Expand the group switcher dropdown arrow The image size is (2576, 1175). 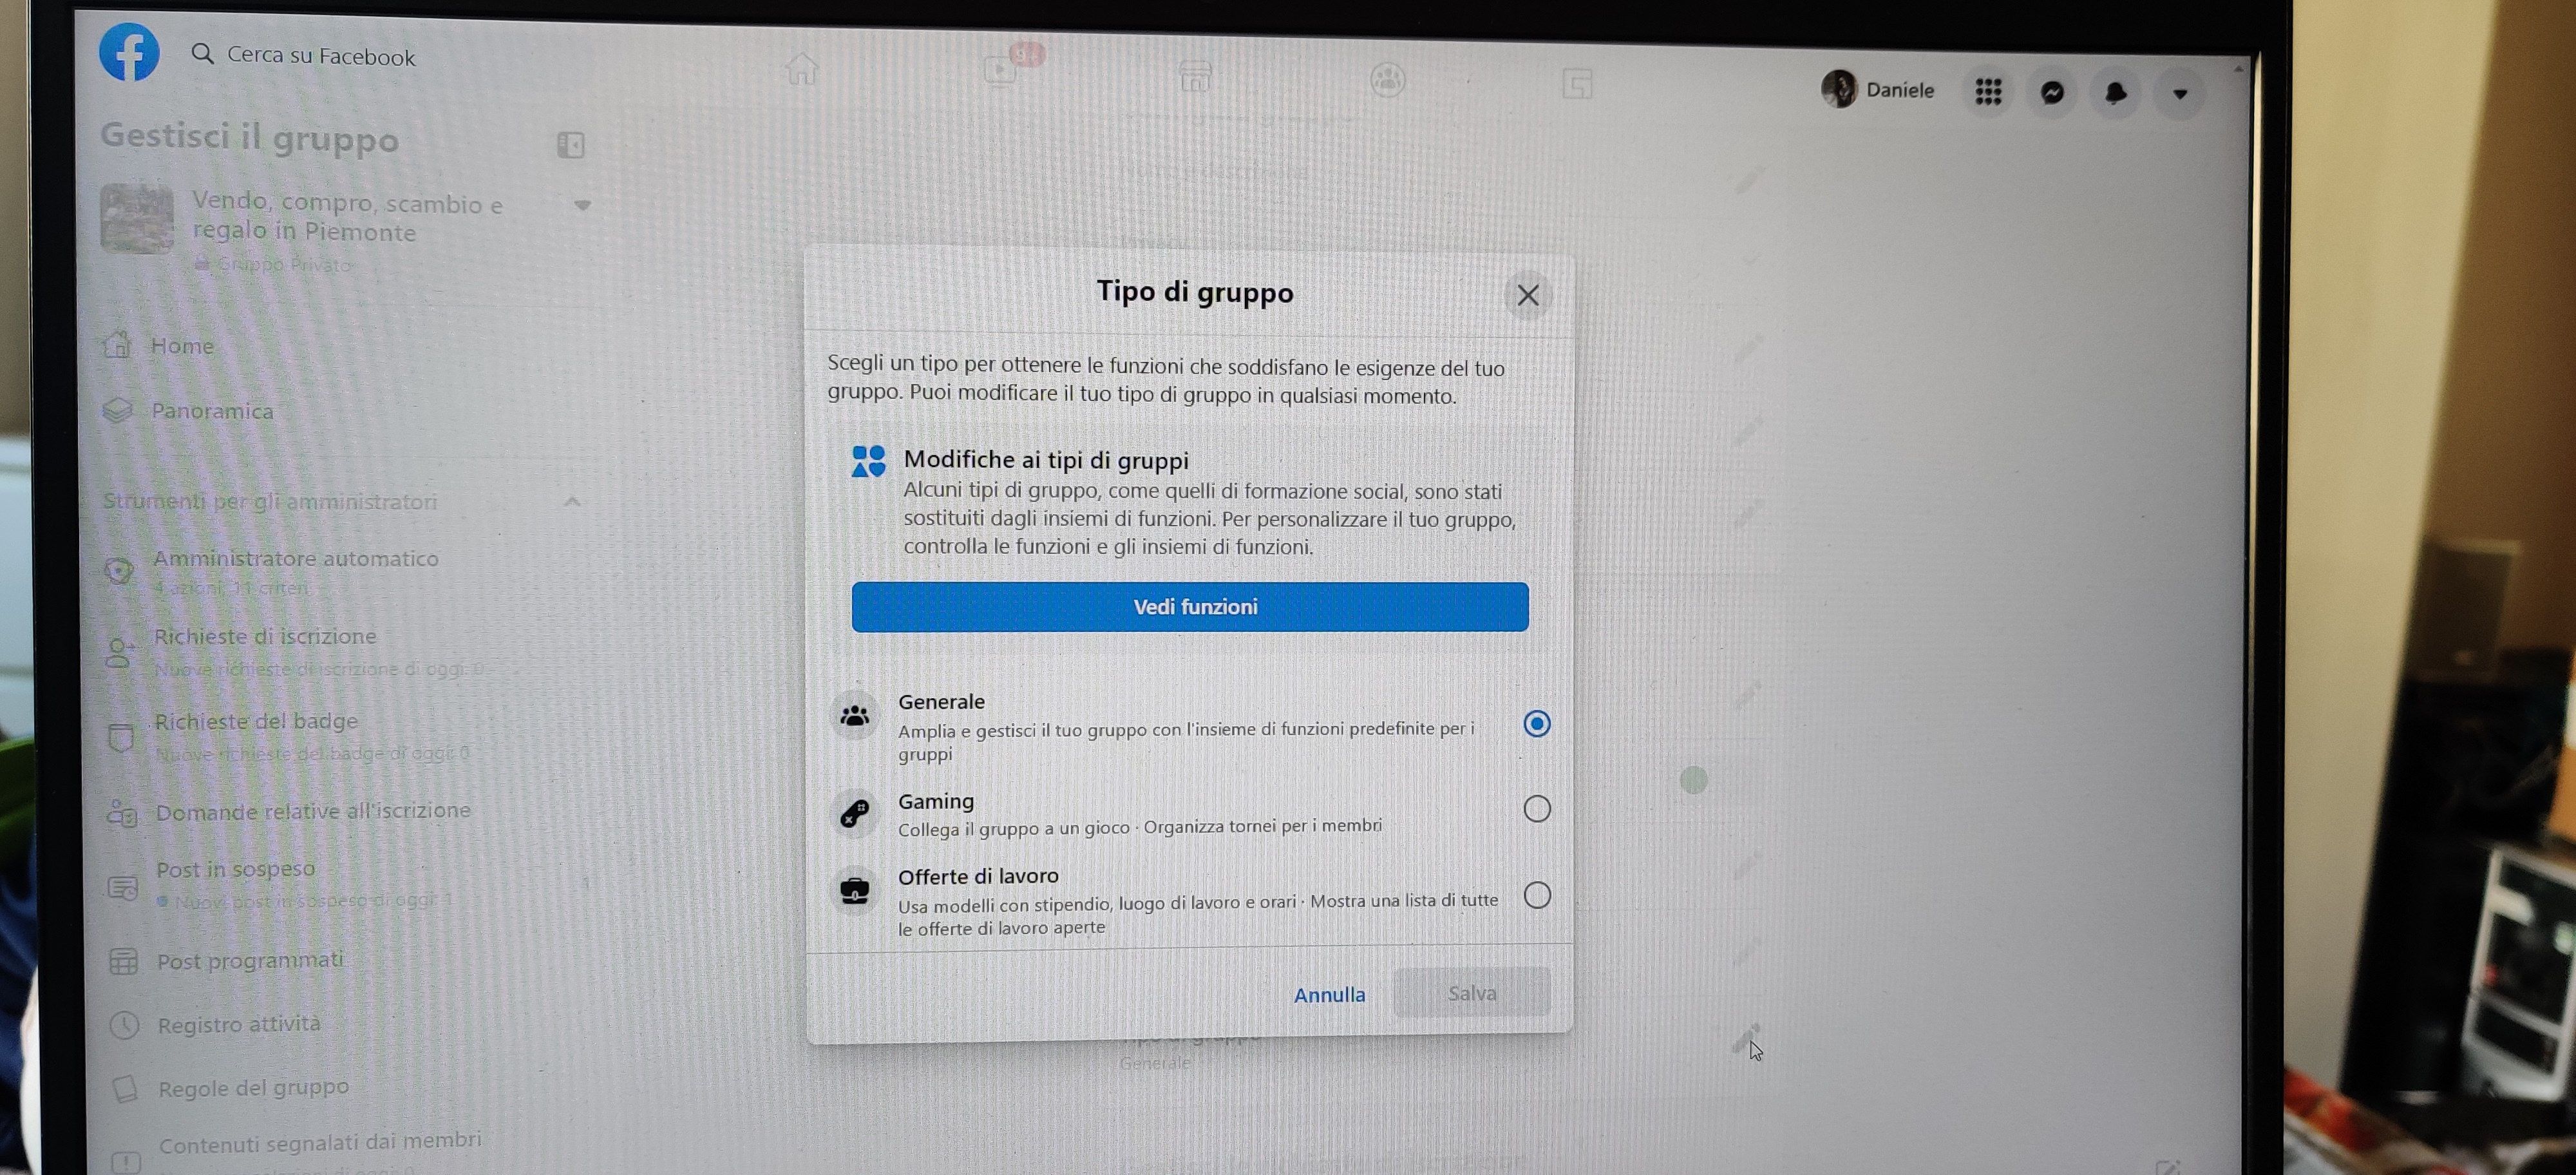(582, 205)
